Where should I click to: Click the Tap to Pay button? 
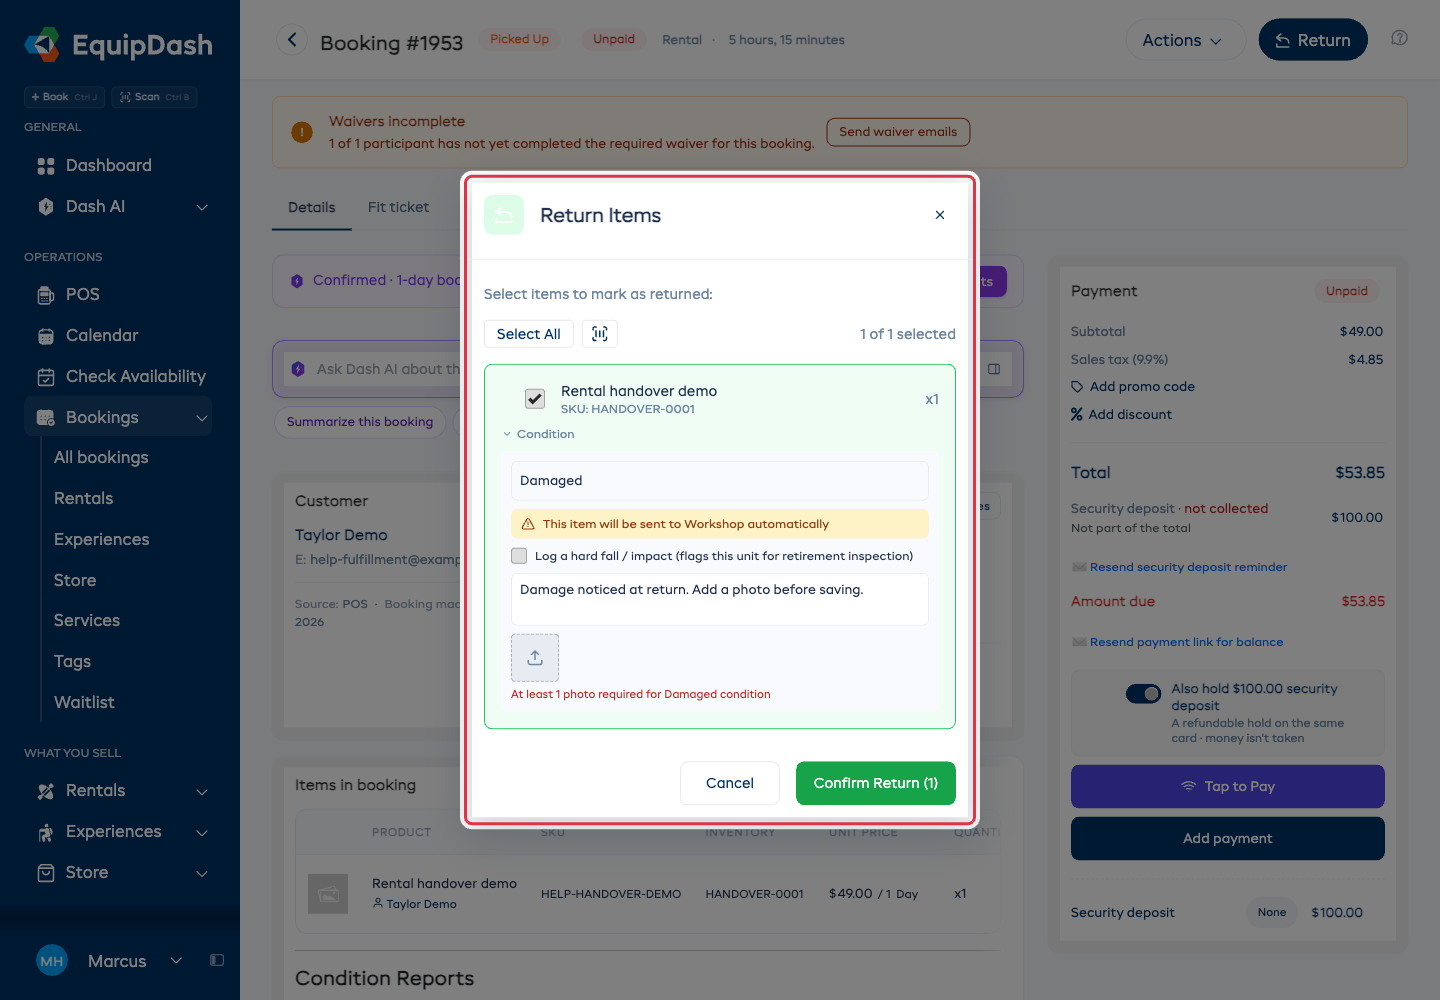tap(1228, 786)
